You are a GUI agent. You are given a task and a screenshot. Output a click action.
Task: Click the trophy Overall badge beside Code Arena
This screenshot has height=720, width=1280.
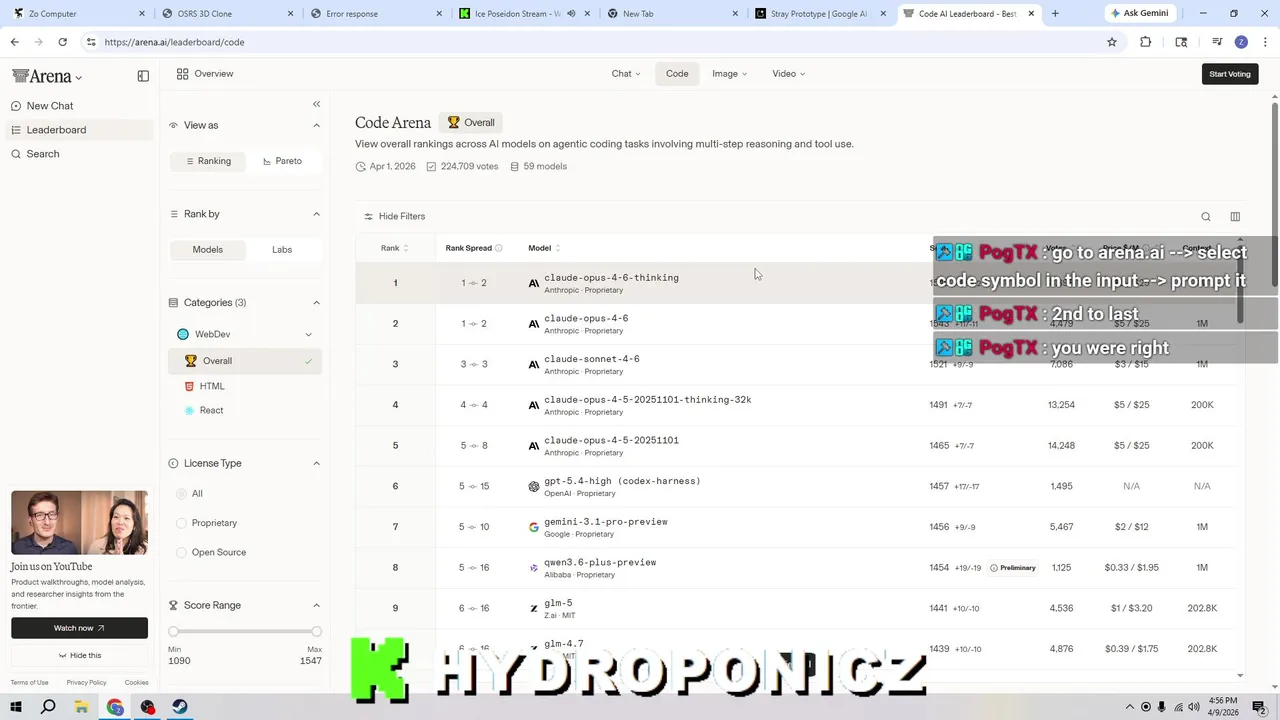(471, 123)
